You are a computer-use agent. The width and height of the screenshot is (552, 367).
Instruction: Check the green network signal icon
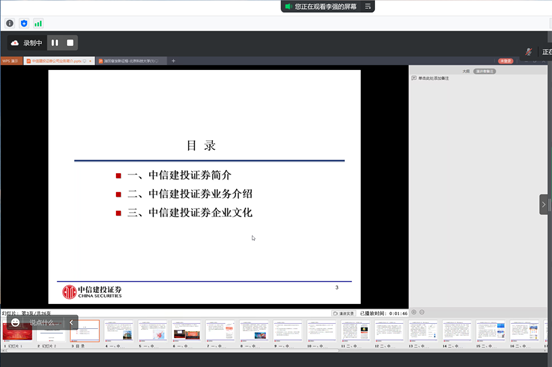[x=38, y=24]
